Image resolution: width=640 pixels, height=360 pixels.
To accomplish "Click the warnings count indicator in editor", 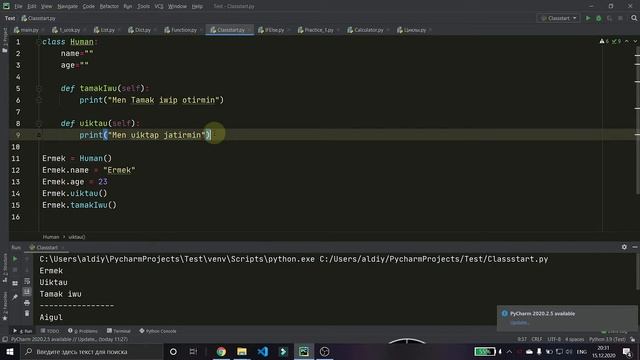I will (604, 41).
